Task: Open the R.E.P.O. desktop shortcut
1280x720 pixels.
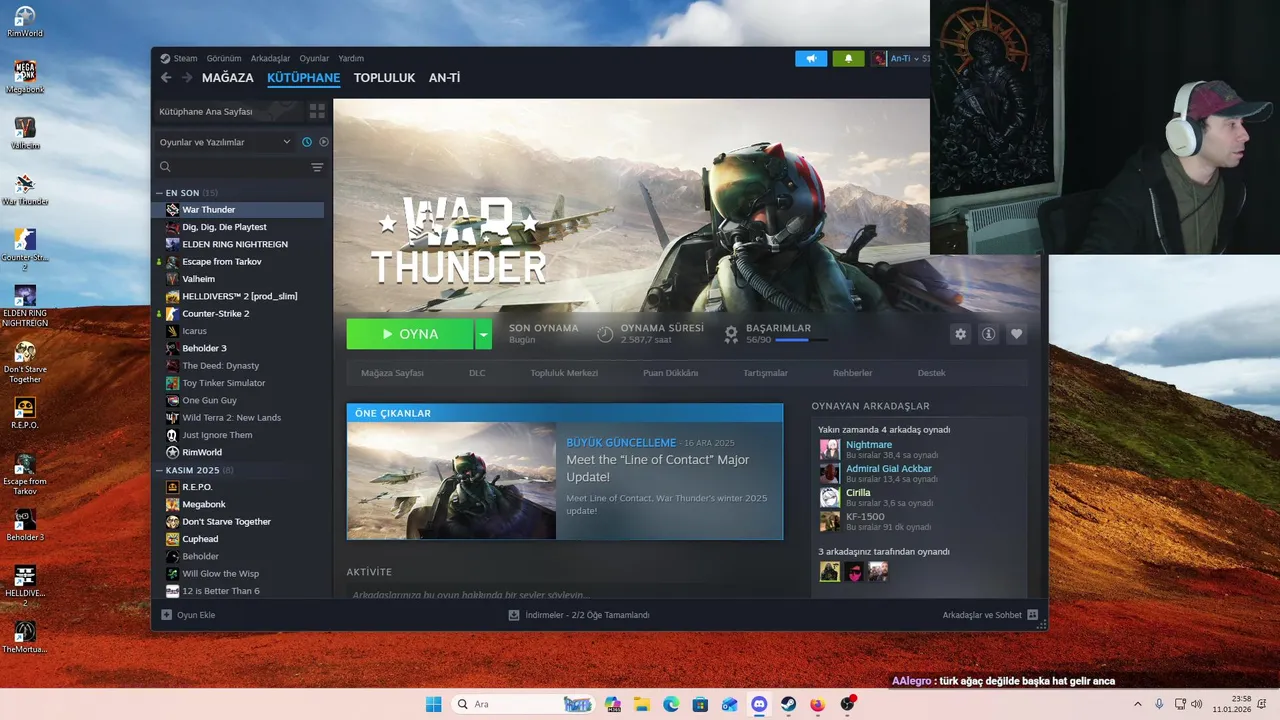Action: tap(25, 412)
